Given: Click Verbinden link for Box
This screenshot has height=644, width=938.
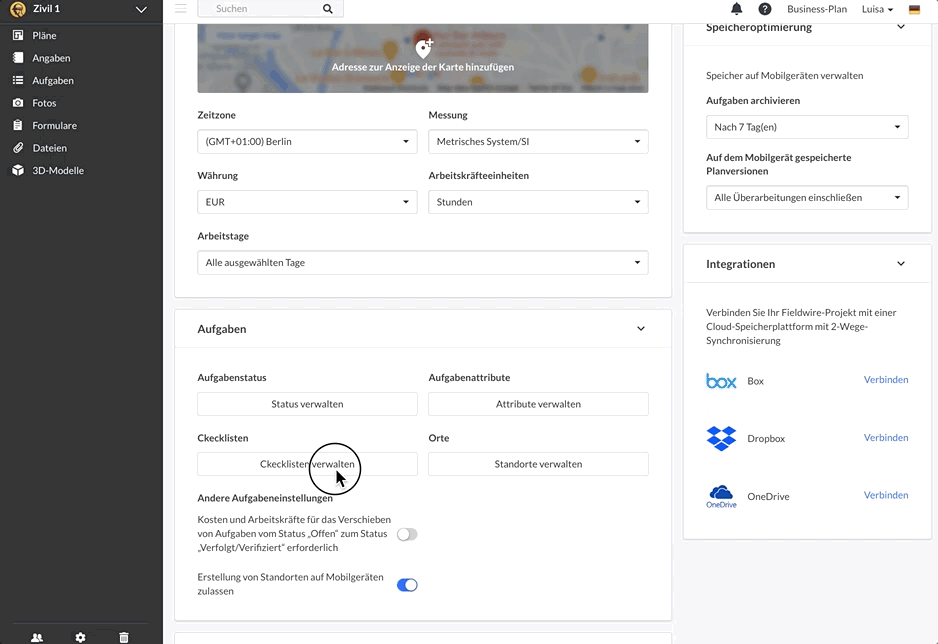Looking at the screenshot, I should (x=886, y=380).
